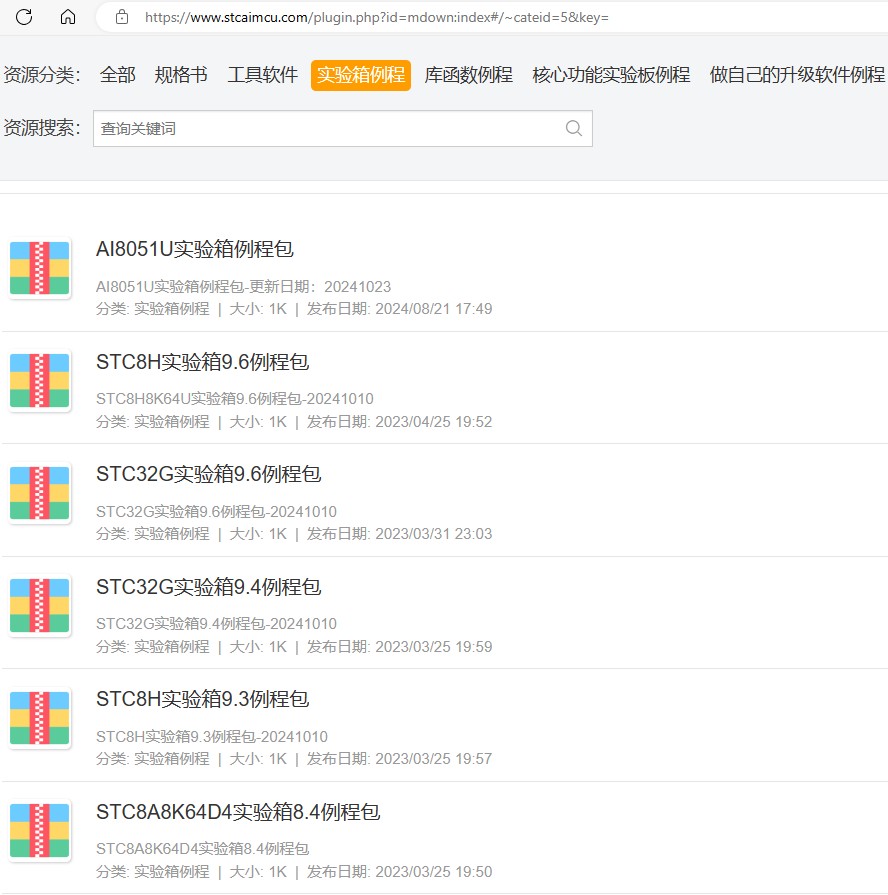Click description STC8H实验箱9.3例程包-20241010
Viewport: 888px width, 895px height.
[x=212, y=736]
